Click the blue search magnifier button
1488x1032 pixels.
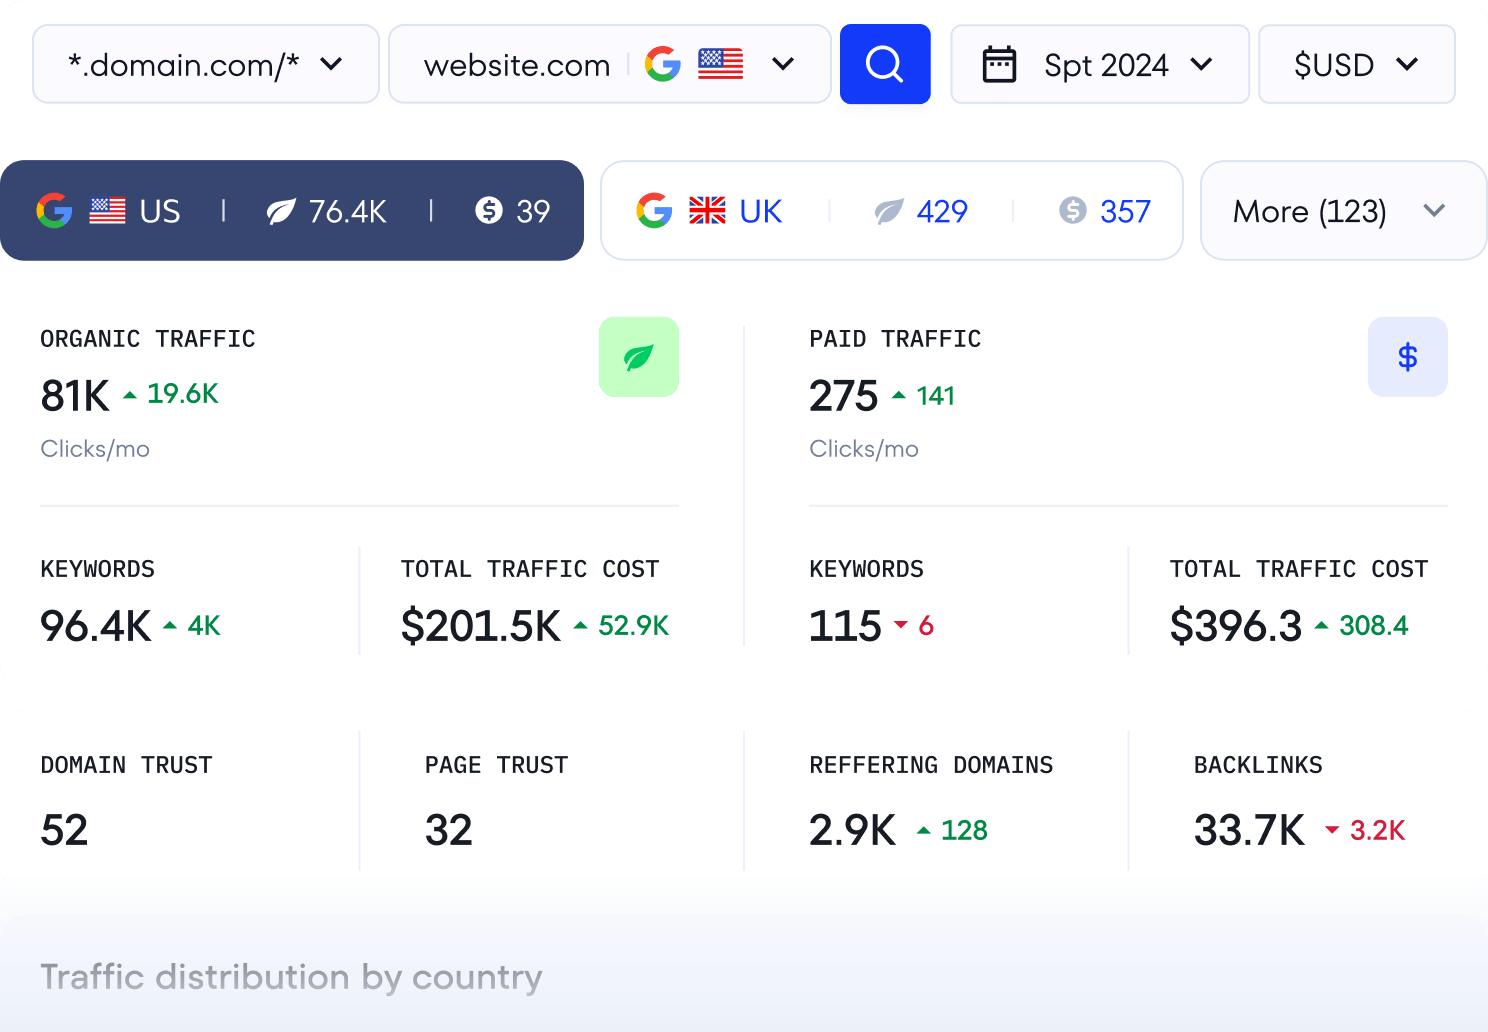pos(885,64)
